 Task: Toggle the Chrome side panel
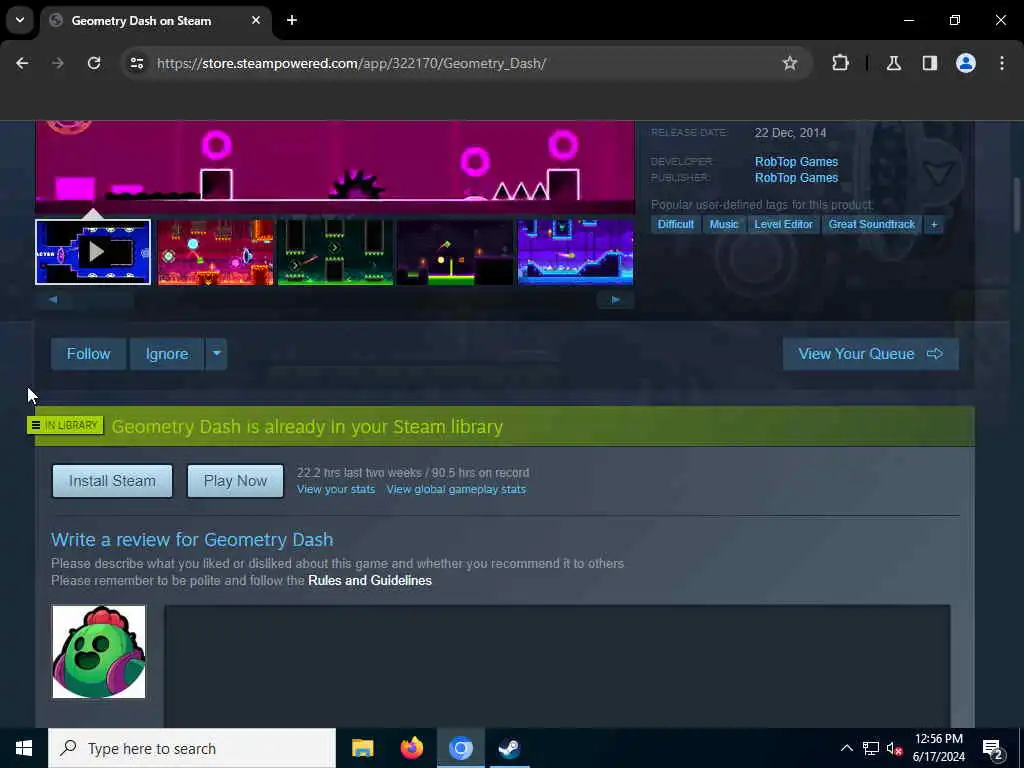[x=929, y=63]
